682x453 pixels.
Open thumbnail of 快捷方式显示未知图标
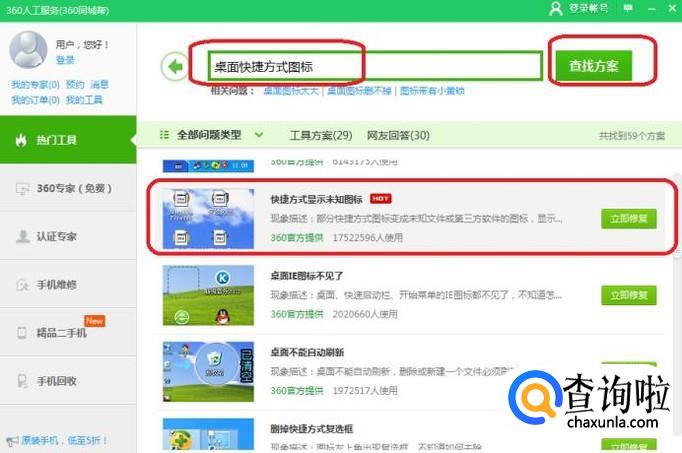[x=208, y=219]
